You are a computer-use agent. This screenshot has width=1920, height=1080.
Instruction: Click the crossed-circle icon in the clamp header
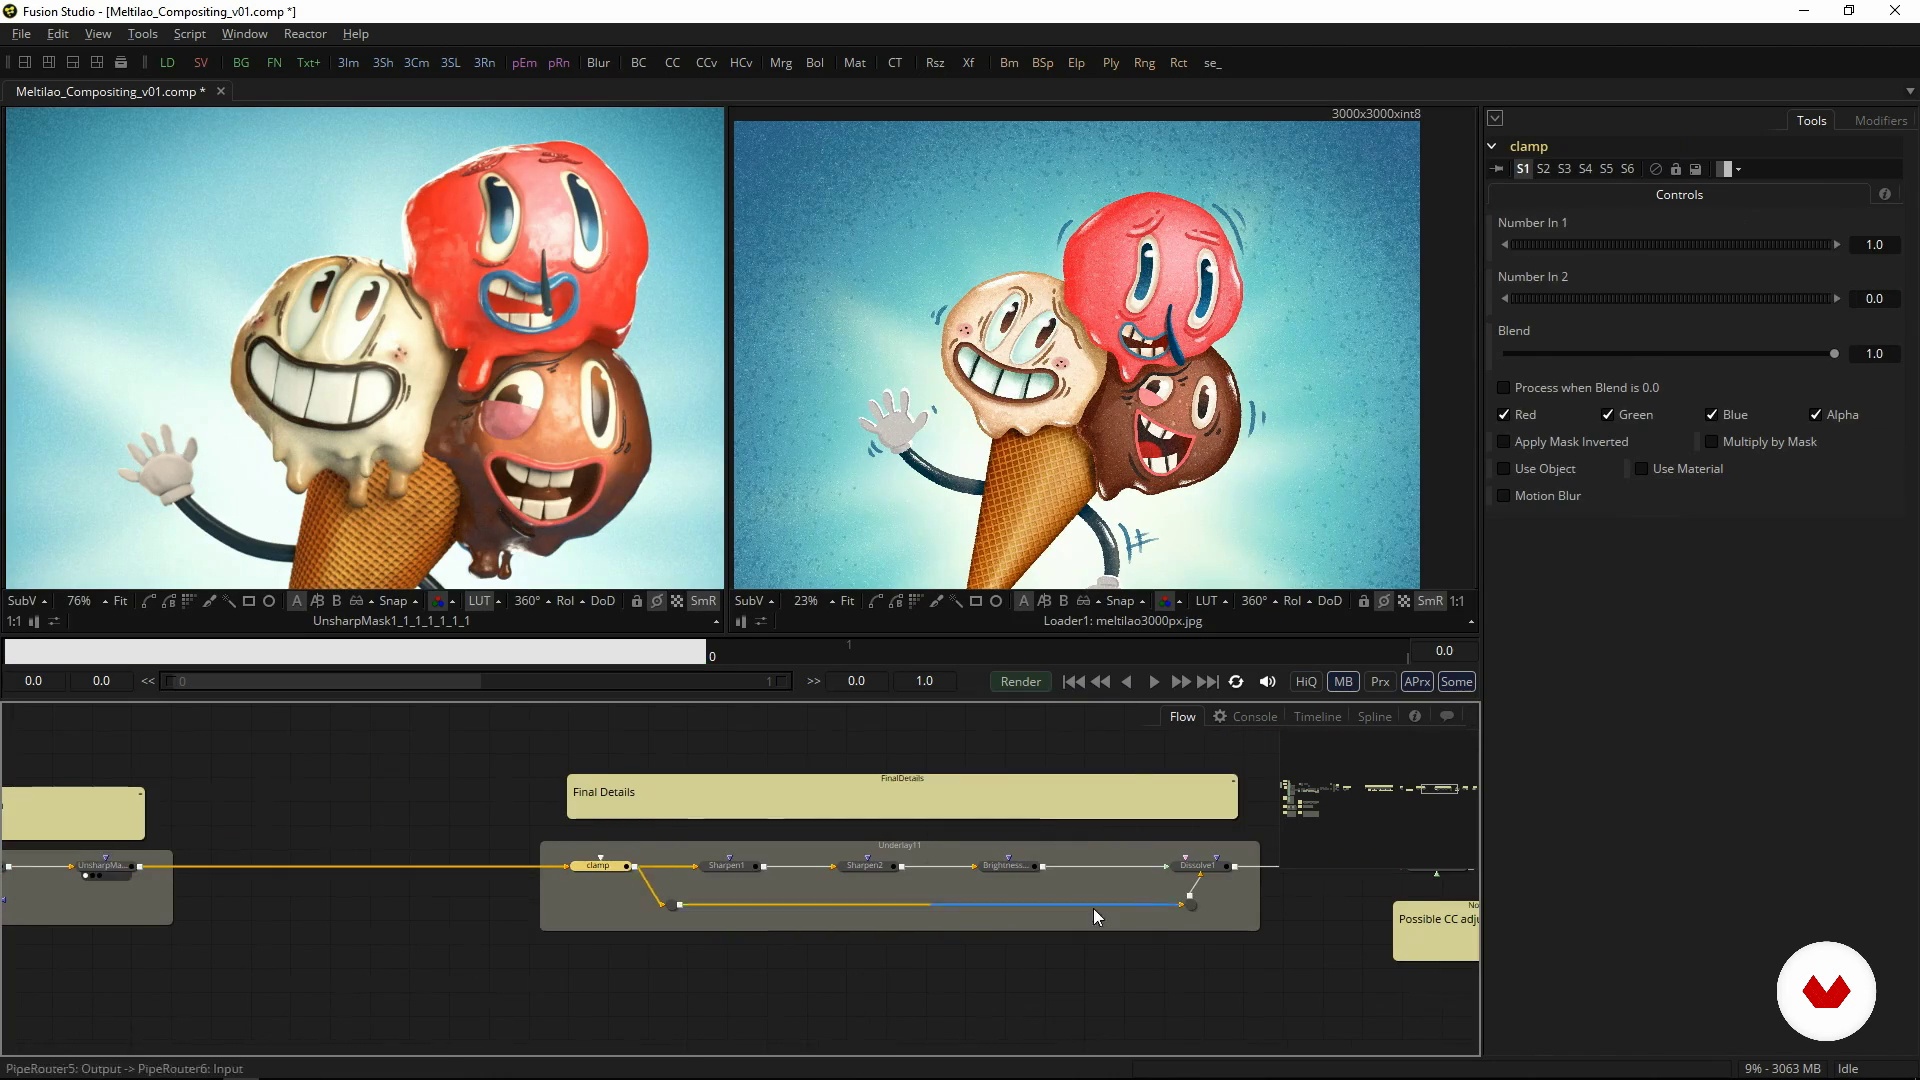click(x=1656, y=169)
